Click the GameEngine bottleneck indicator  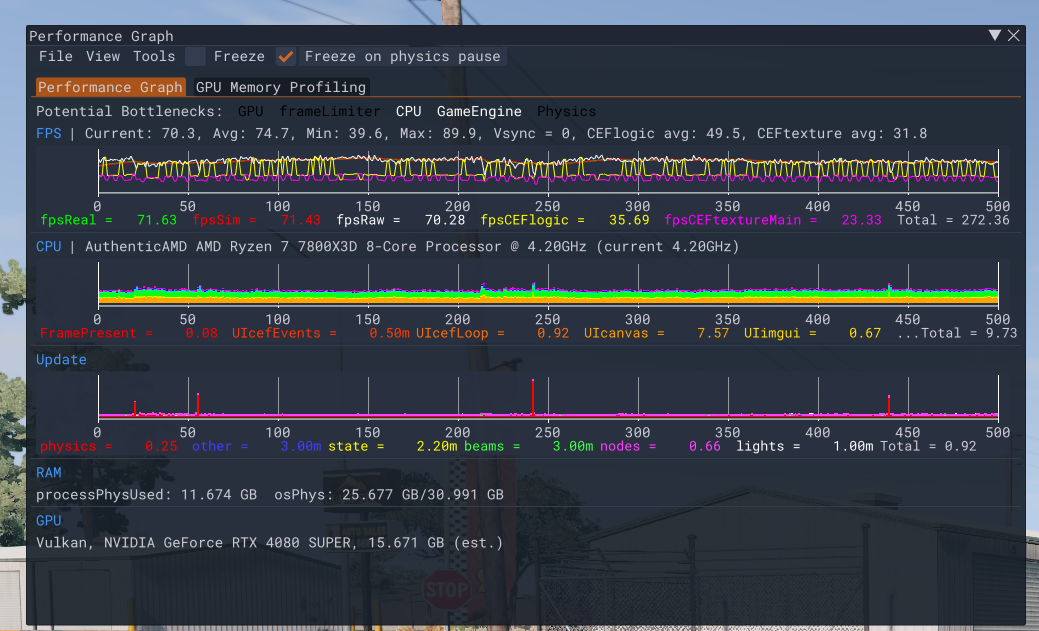pyautogui.click(x=479, y=111)
